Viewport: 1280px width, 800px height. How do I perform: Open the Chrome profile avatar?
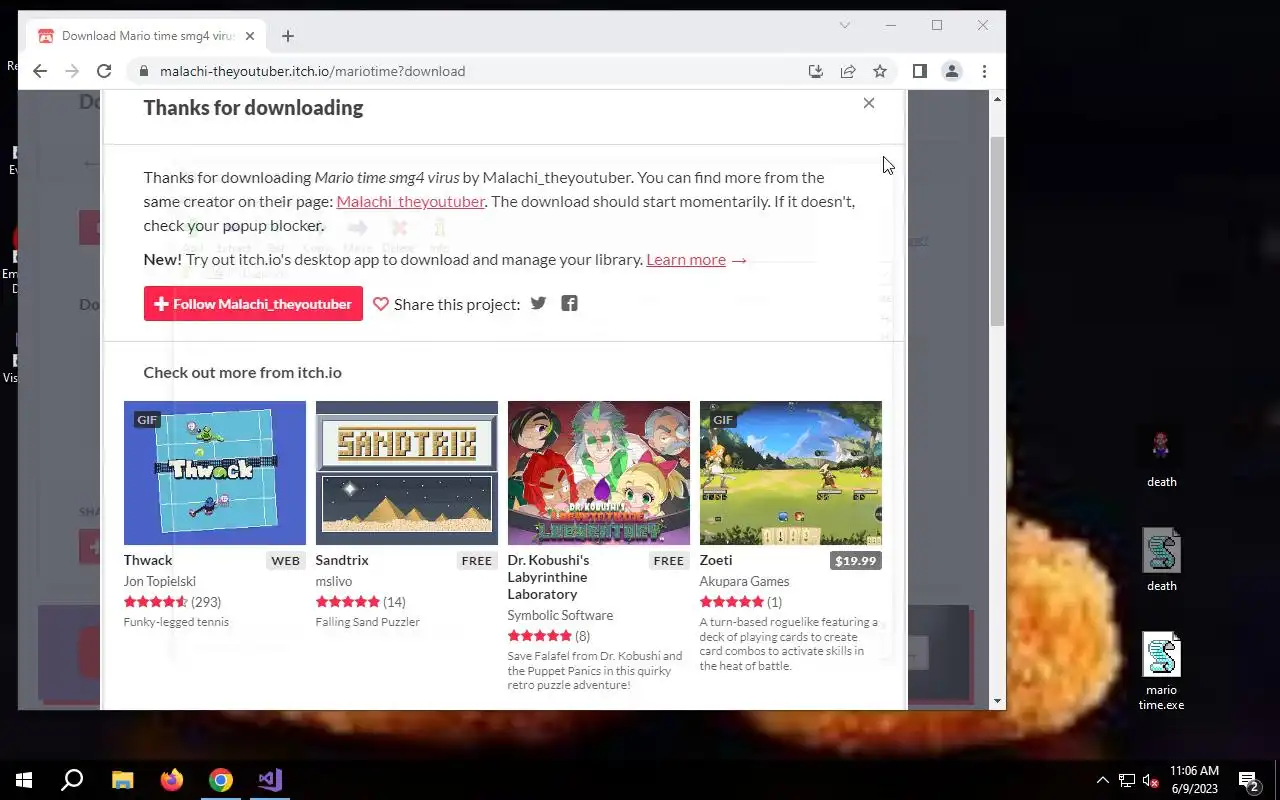coord(952,71)
